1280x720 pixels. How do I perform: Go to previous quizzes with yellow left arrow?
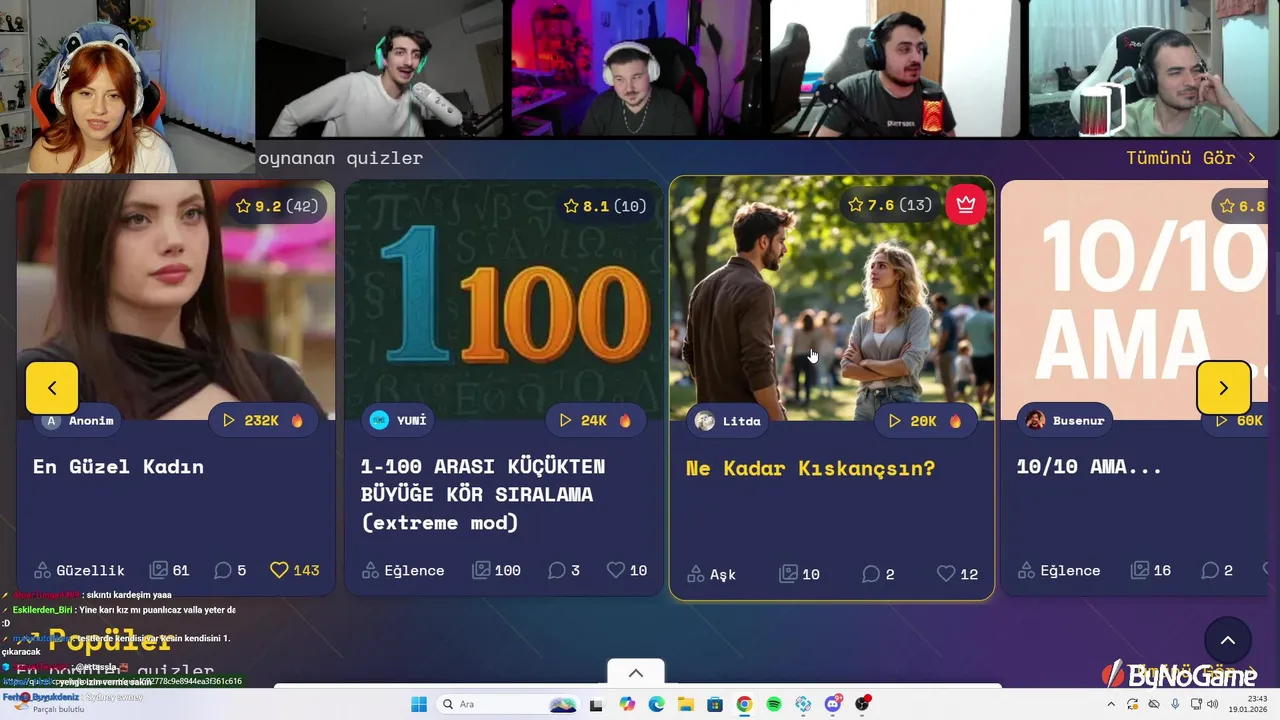click(x=52, y=387)
